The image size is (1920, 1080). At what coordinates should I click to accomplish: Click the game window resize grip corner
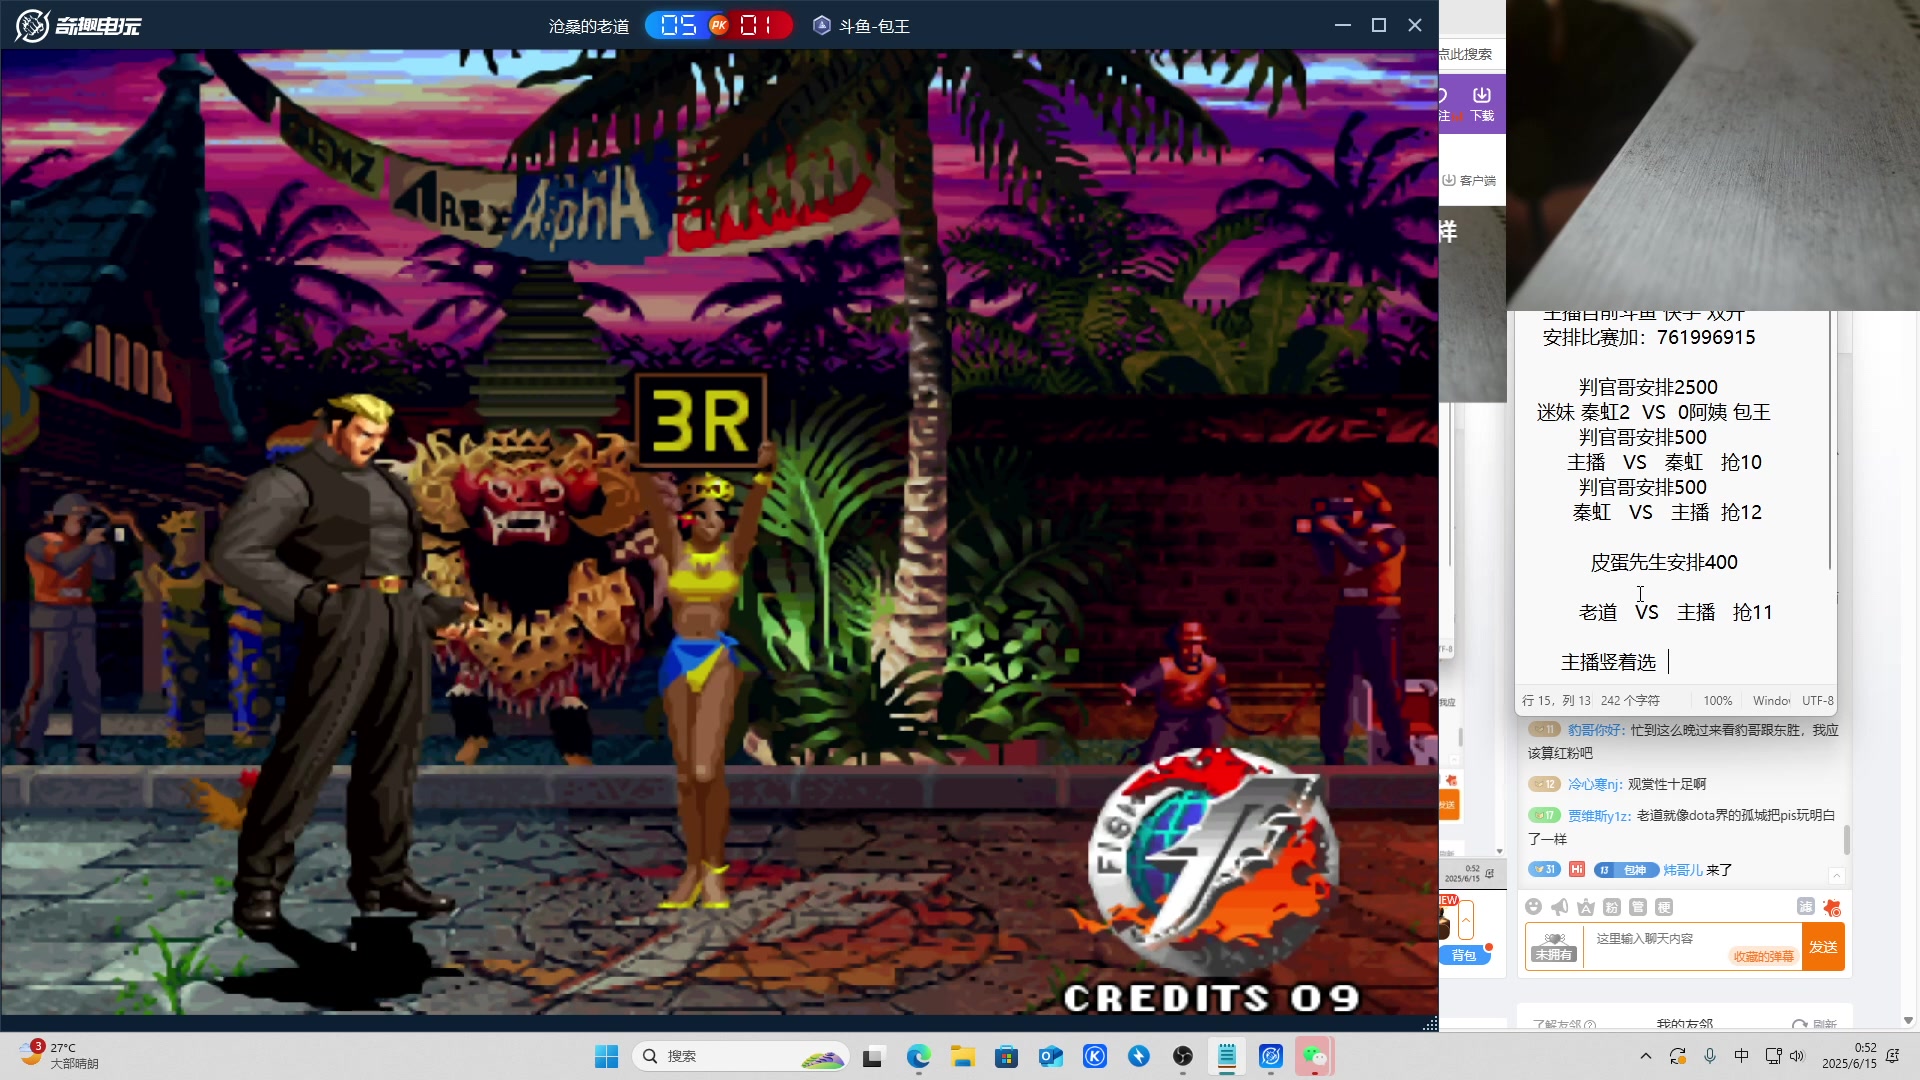pyautogui.click(x=1430, y=1023)
